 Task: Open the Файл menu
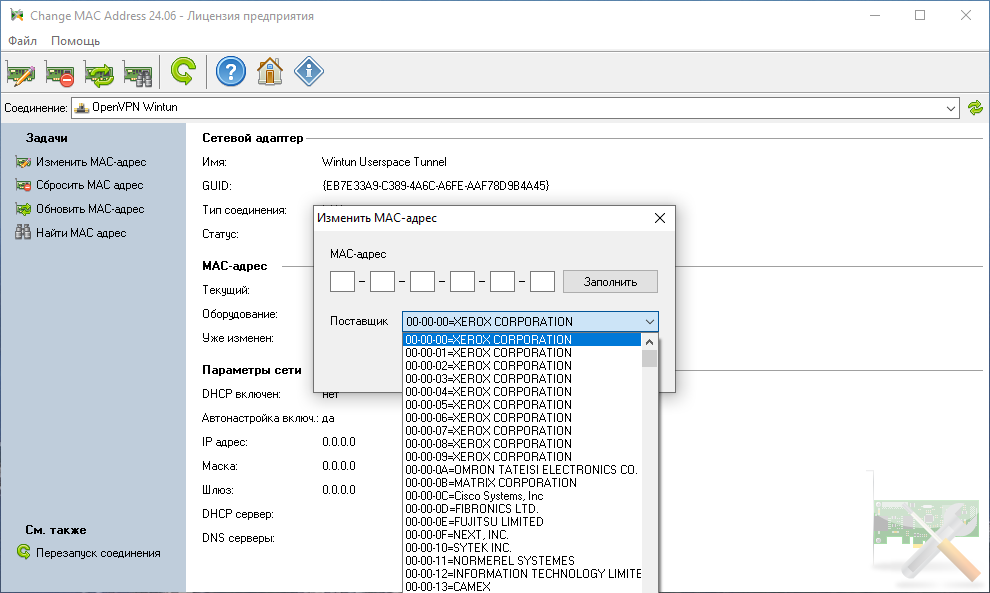point(22,40)
